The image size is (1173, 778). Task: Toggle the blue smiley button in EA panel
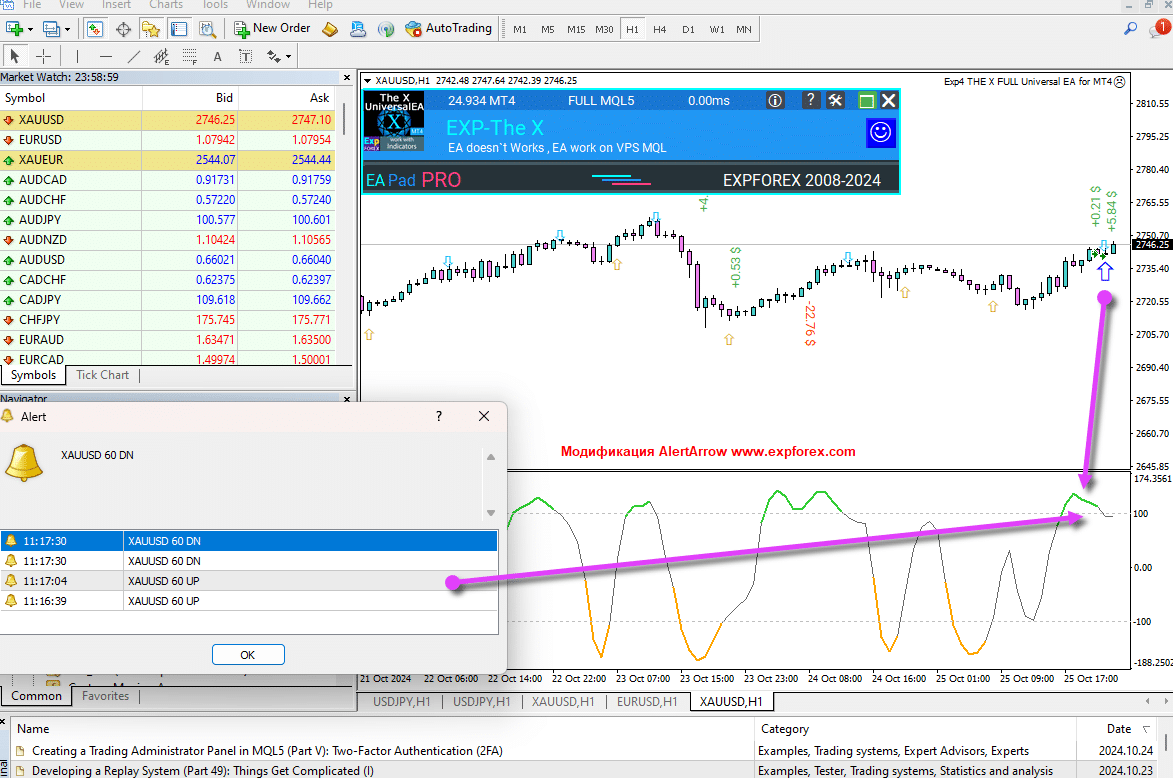(880, 132)
